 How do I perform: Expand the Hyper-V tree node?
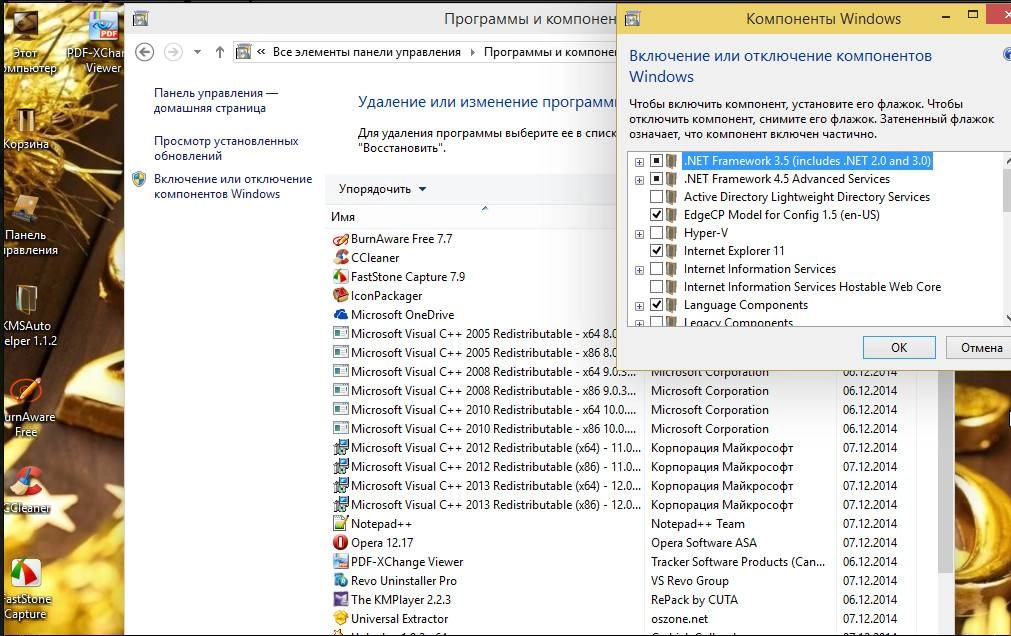639,234
